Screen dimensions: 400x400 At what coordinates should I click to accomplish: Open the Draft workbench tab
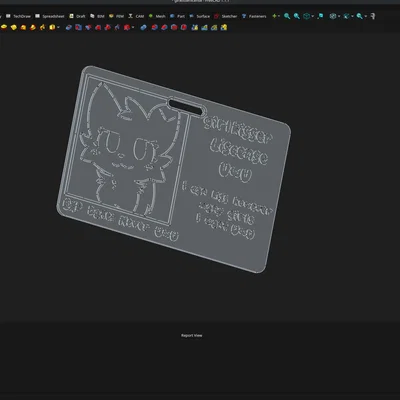[77, 16]
